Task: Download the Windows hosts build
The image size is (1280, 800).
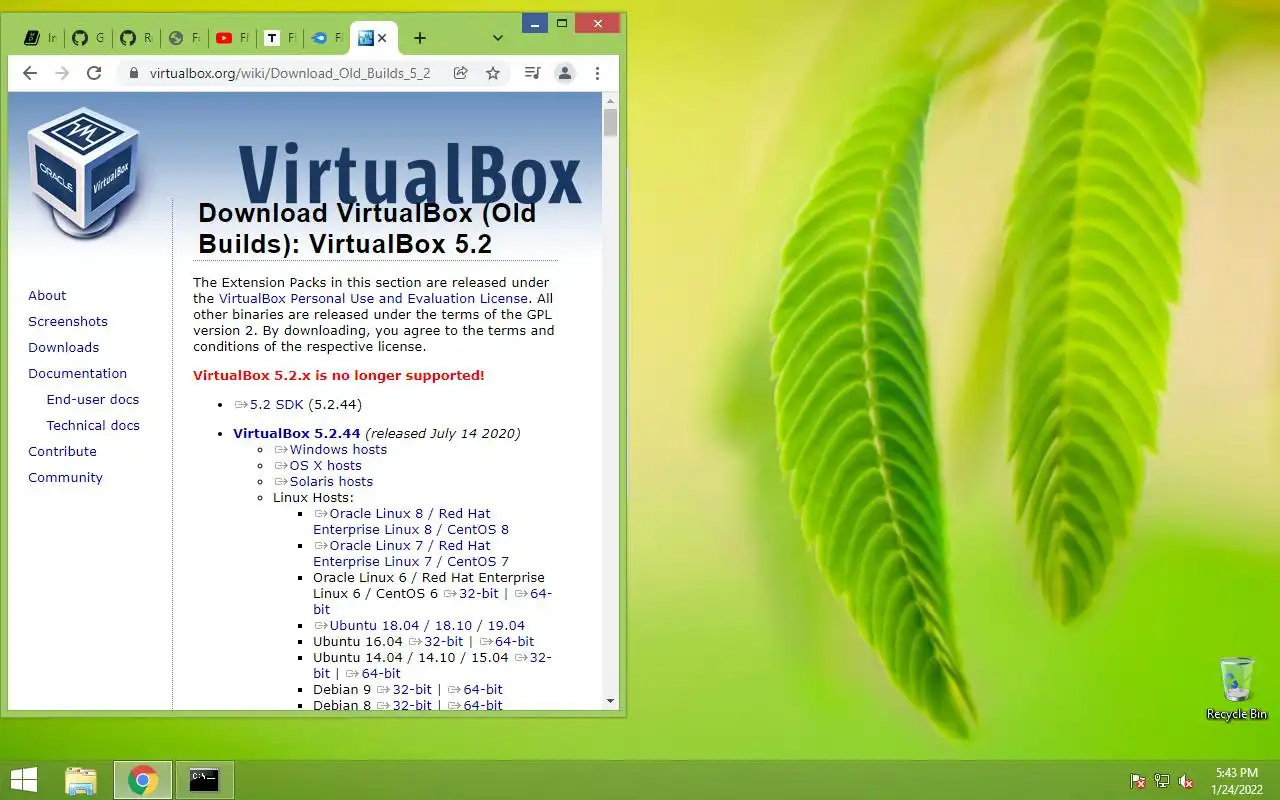Action: [331, 450]
